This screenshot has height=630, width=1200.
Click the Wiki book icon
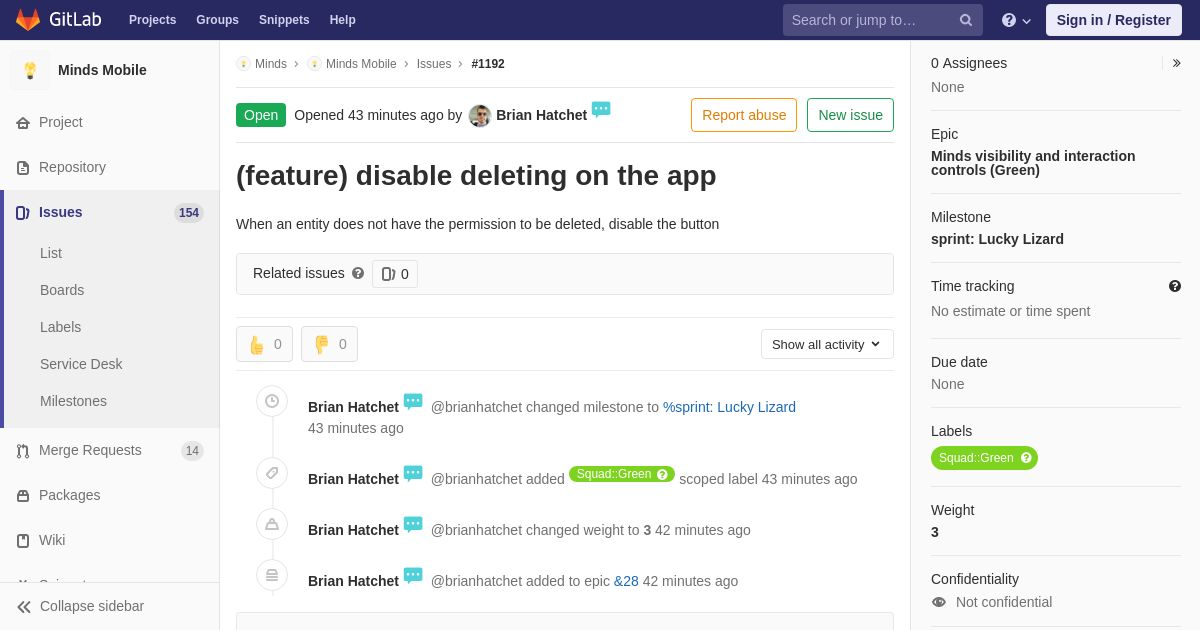pyautogui.click(x=23, y=541)
